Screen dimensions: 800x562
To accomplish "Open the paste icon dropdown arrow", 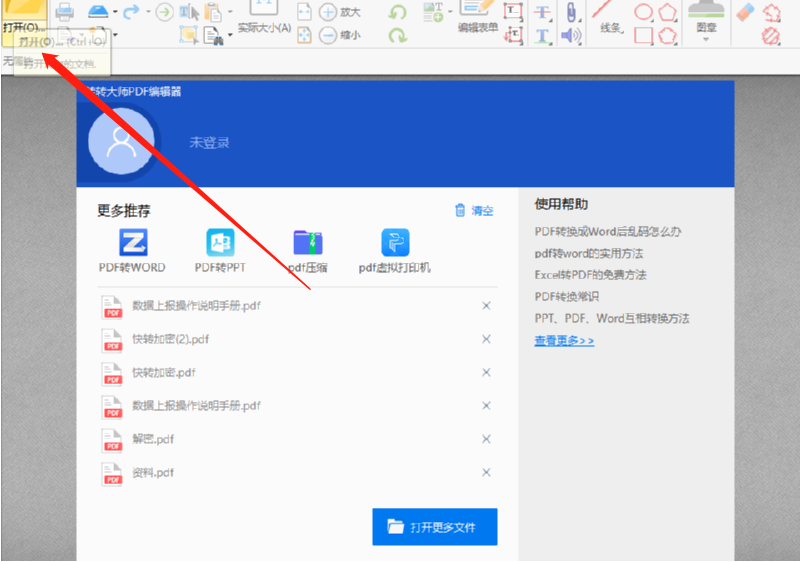I will pos(230,12).
